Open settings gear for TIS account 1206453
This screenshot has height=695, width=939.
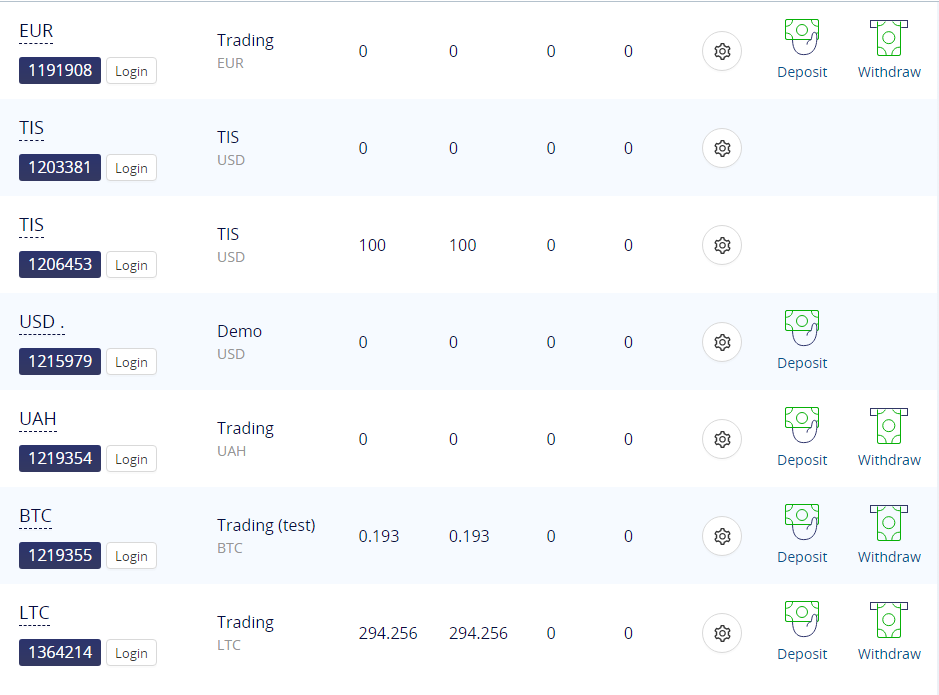[722, 245]
